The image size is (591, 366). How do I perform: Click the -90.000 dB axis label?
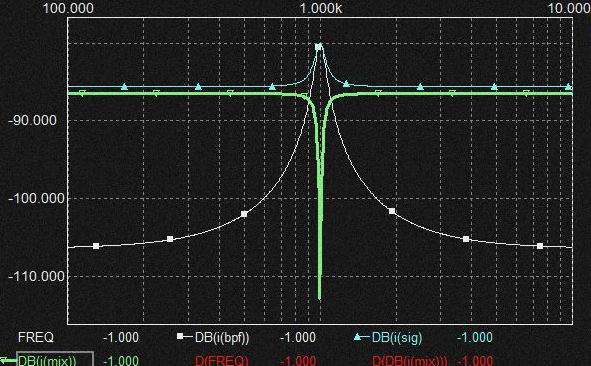[x=32, y=121]
